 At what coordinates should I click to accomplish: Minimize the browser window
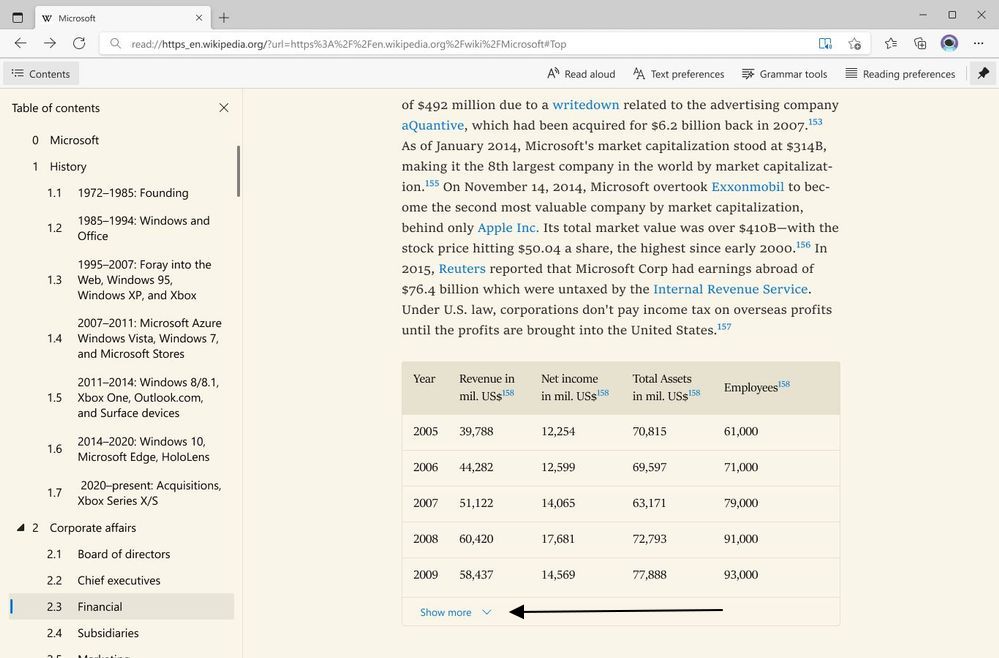tap(923, 15)
